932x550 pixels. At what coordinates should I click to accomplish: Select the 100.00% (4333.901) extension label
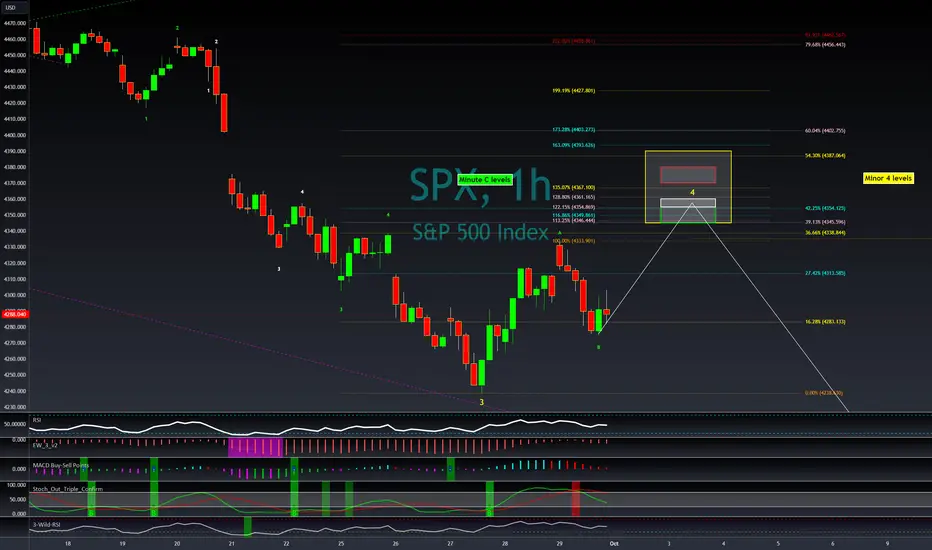(574, 241)
